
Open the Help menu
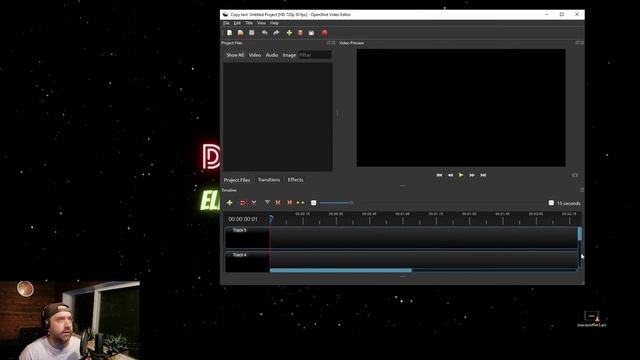tap(274, 23)
